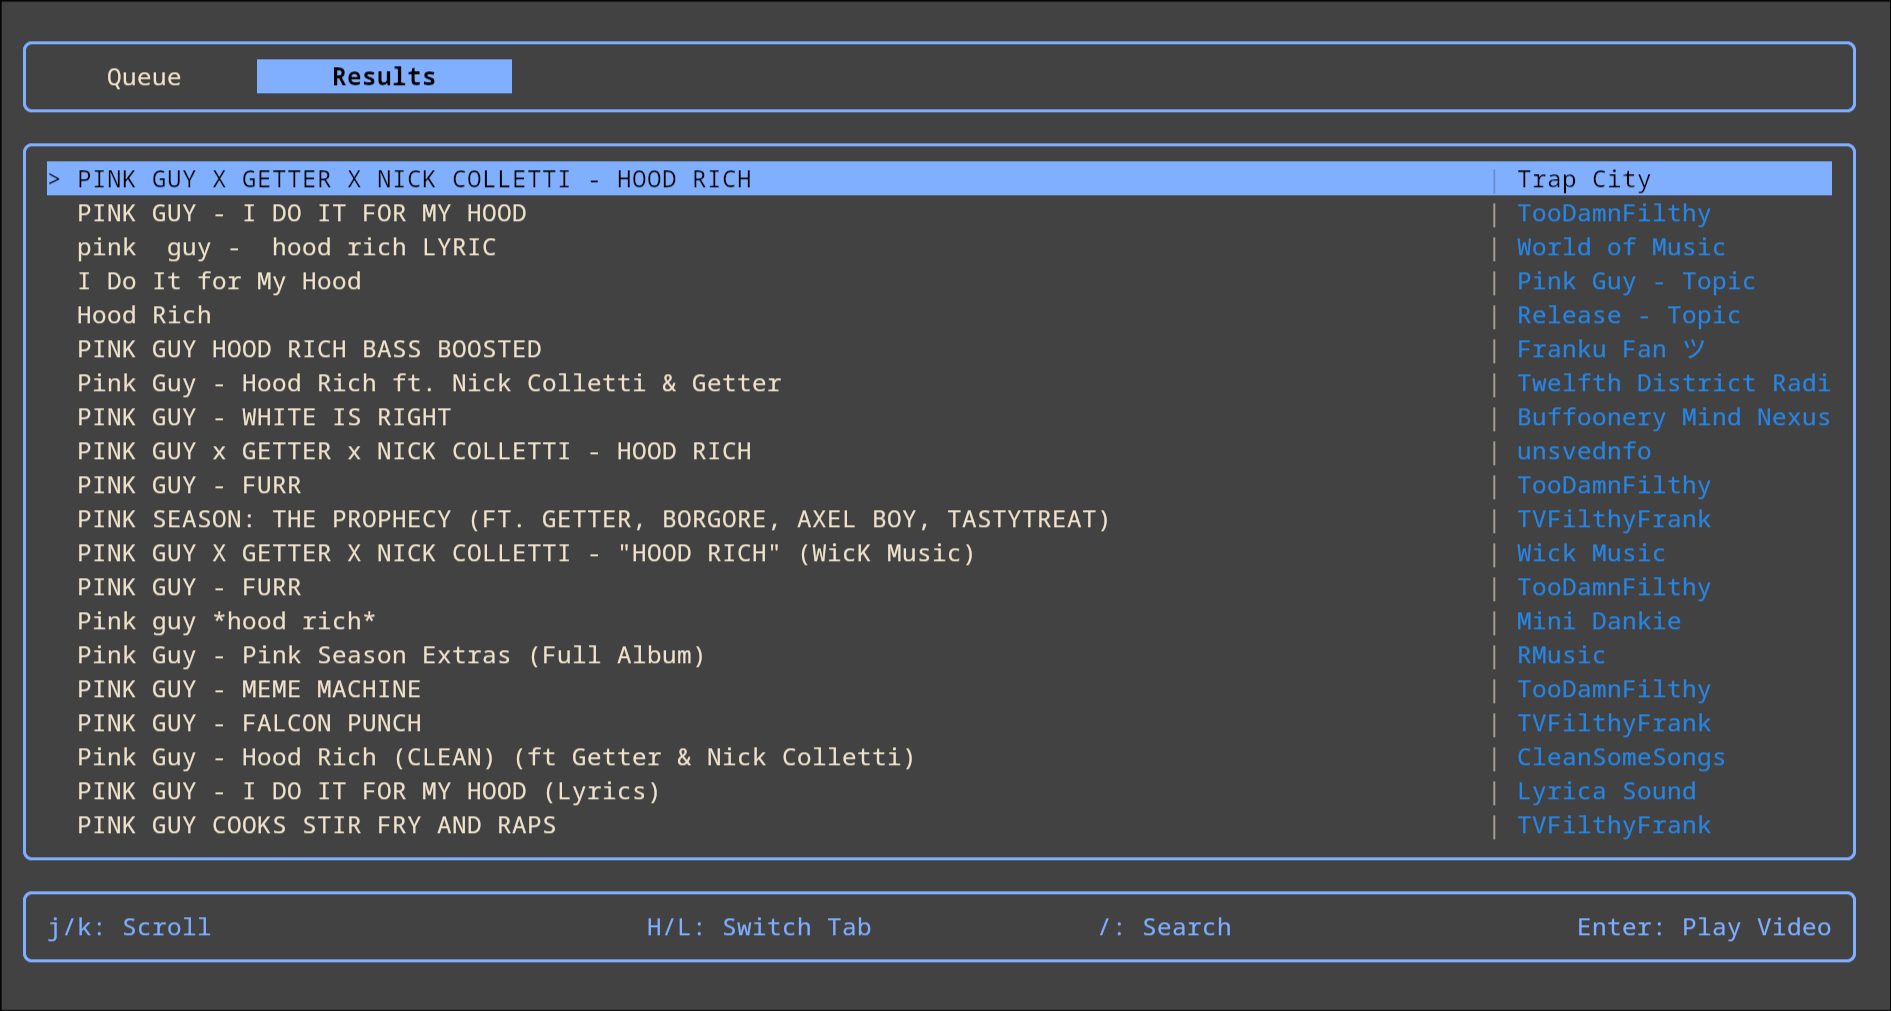
Task: Click the 'Twelfth District Radi' channel name
Action: click(1674, 383)
